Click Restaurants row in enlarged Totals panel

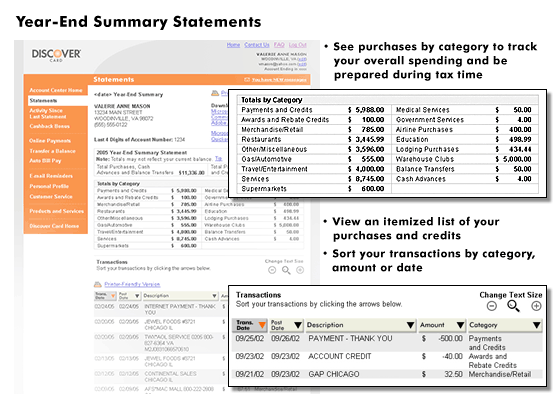[313, 139]
